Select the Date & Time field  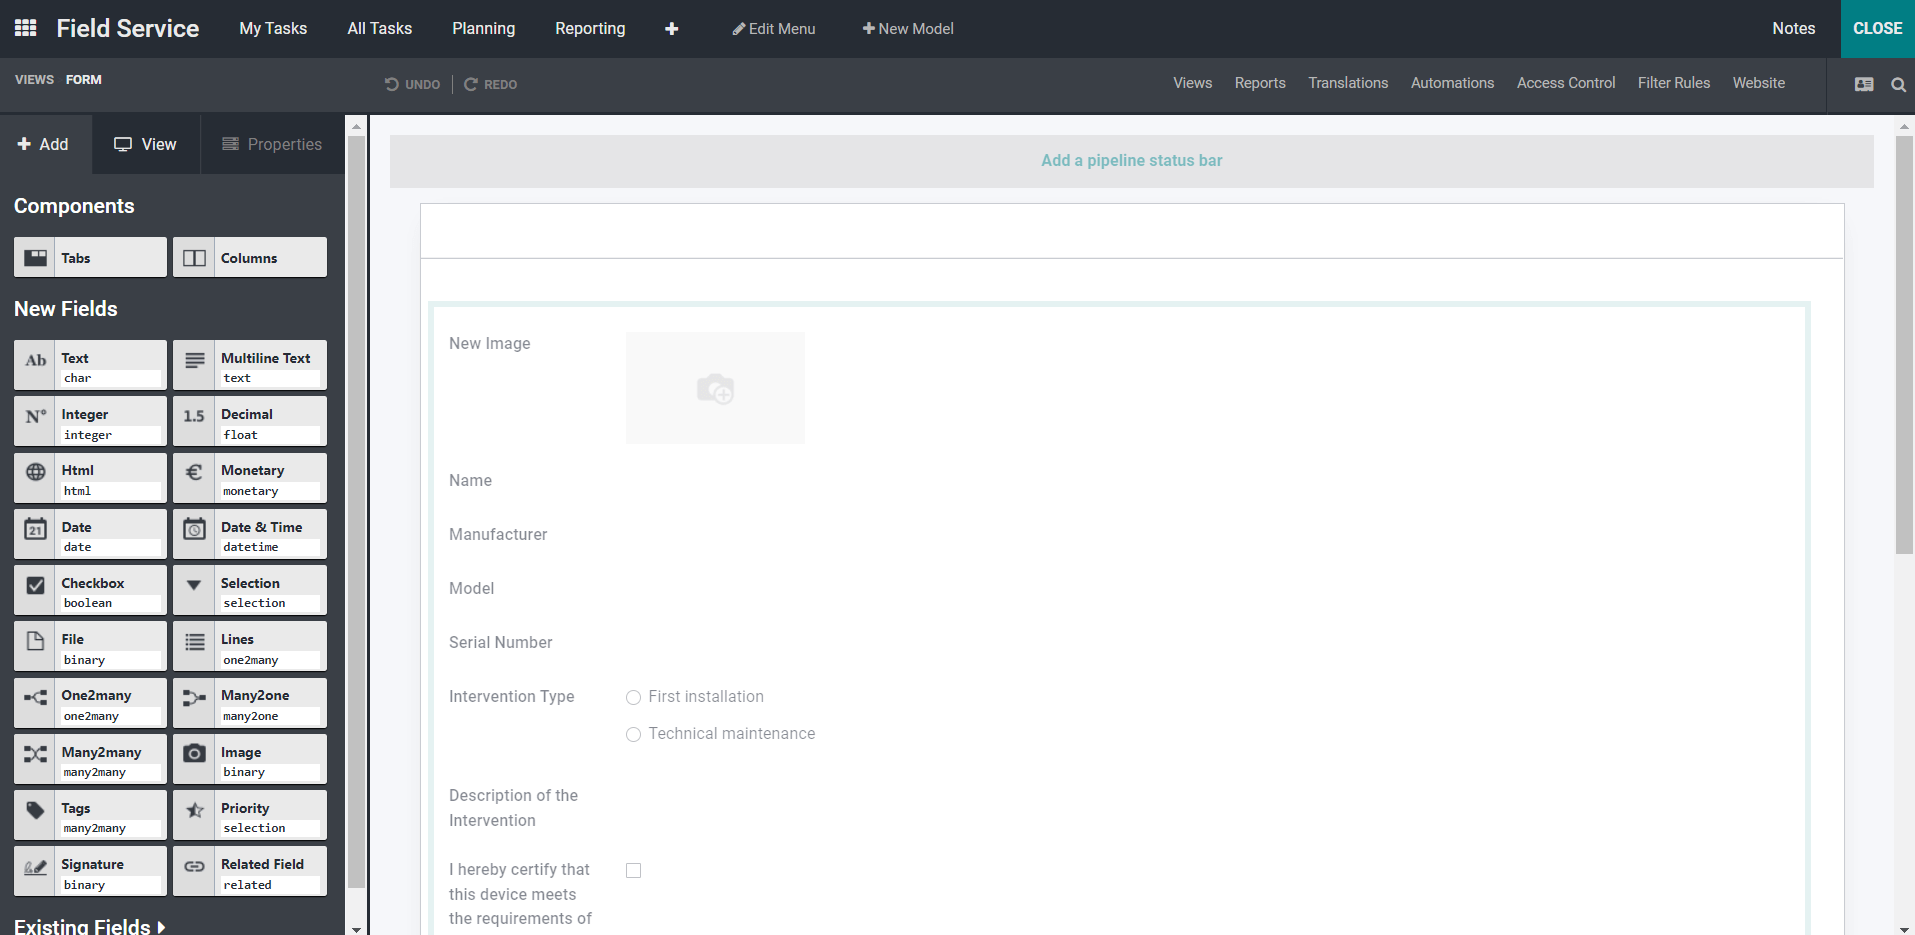tap(250, 535)
